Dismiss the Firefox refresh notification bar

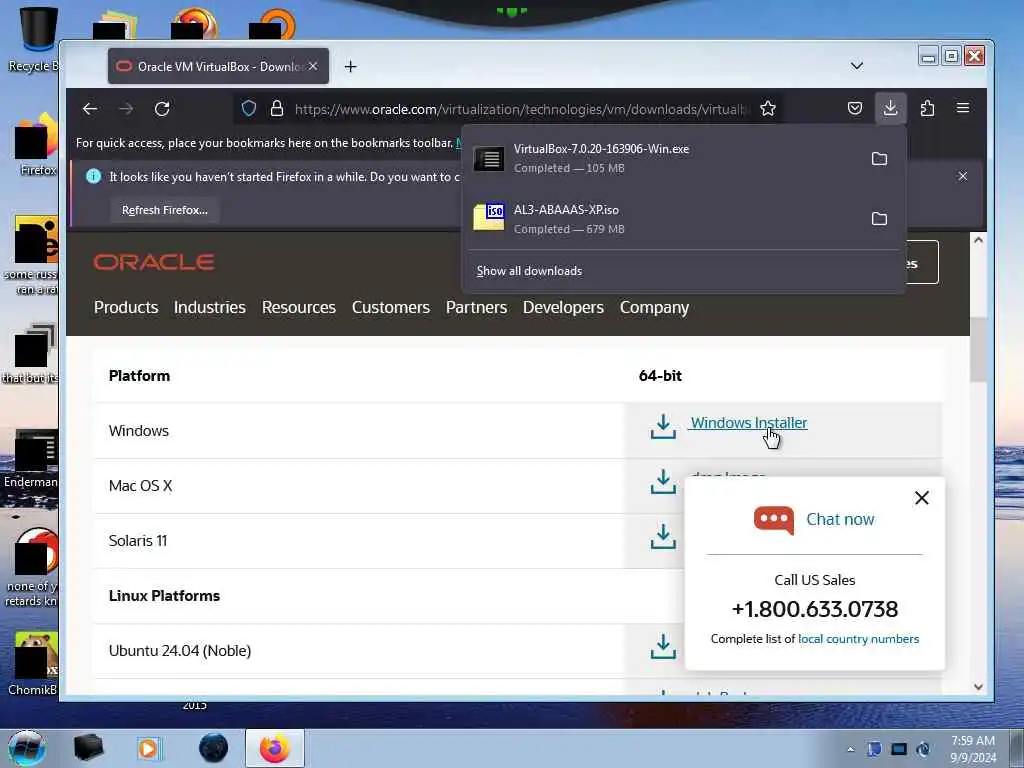pyautogui.click(x=963, y=176)
